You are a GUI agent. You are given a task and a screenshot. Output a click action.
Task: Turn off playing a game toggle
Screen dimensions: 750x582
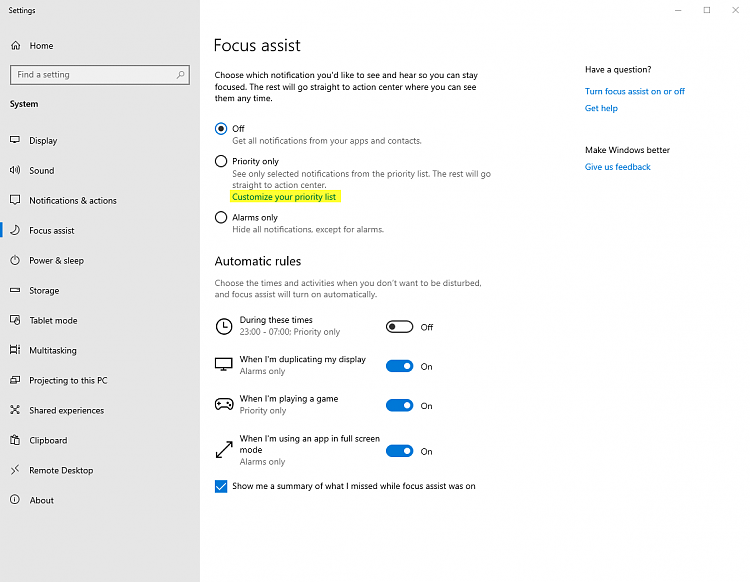click(399, 405)
